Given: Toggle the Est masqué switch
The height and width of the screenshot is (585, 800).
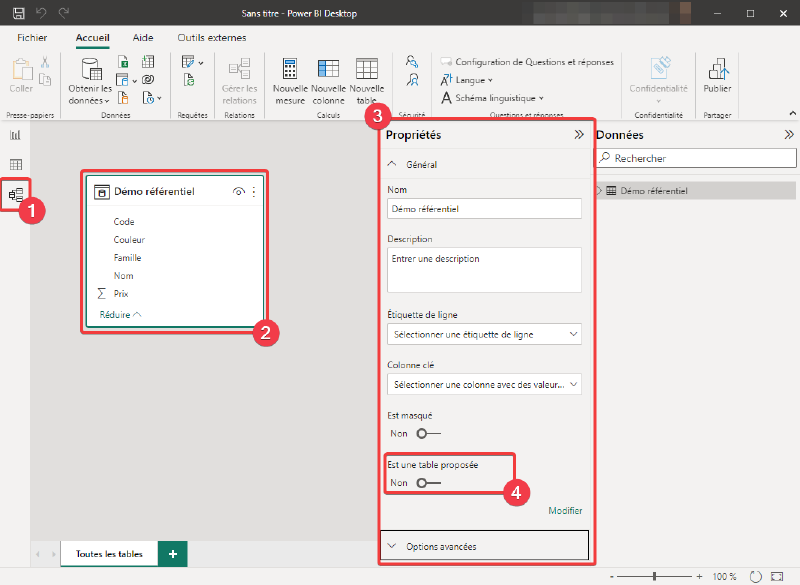Looking at the screenshot, I should [x=429, y=434].
